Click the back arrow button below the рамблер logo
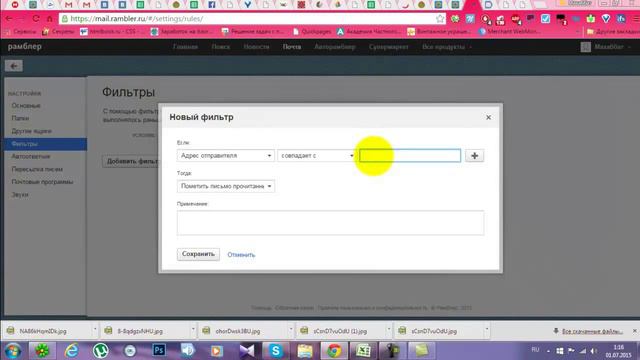The width and height of the screenshot is (640, 360). [14, 66]
